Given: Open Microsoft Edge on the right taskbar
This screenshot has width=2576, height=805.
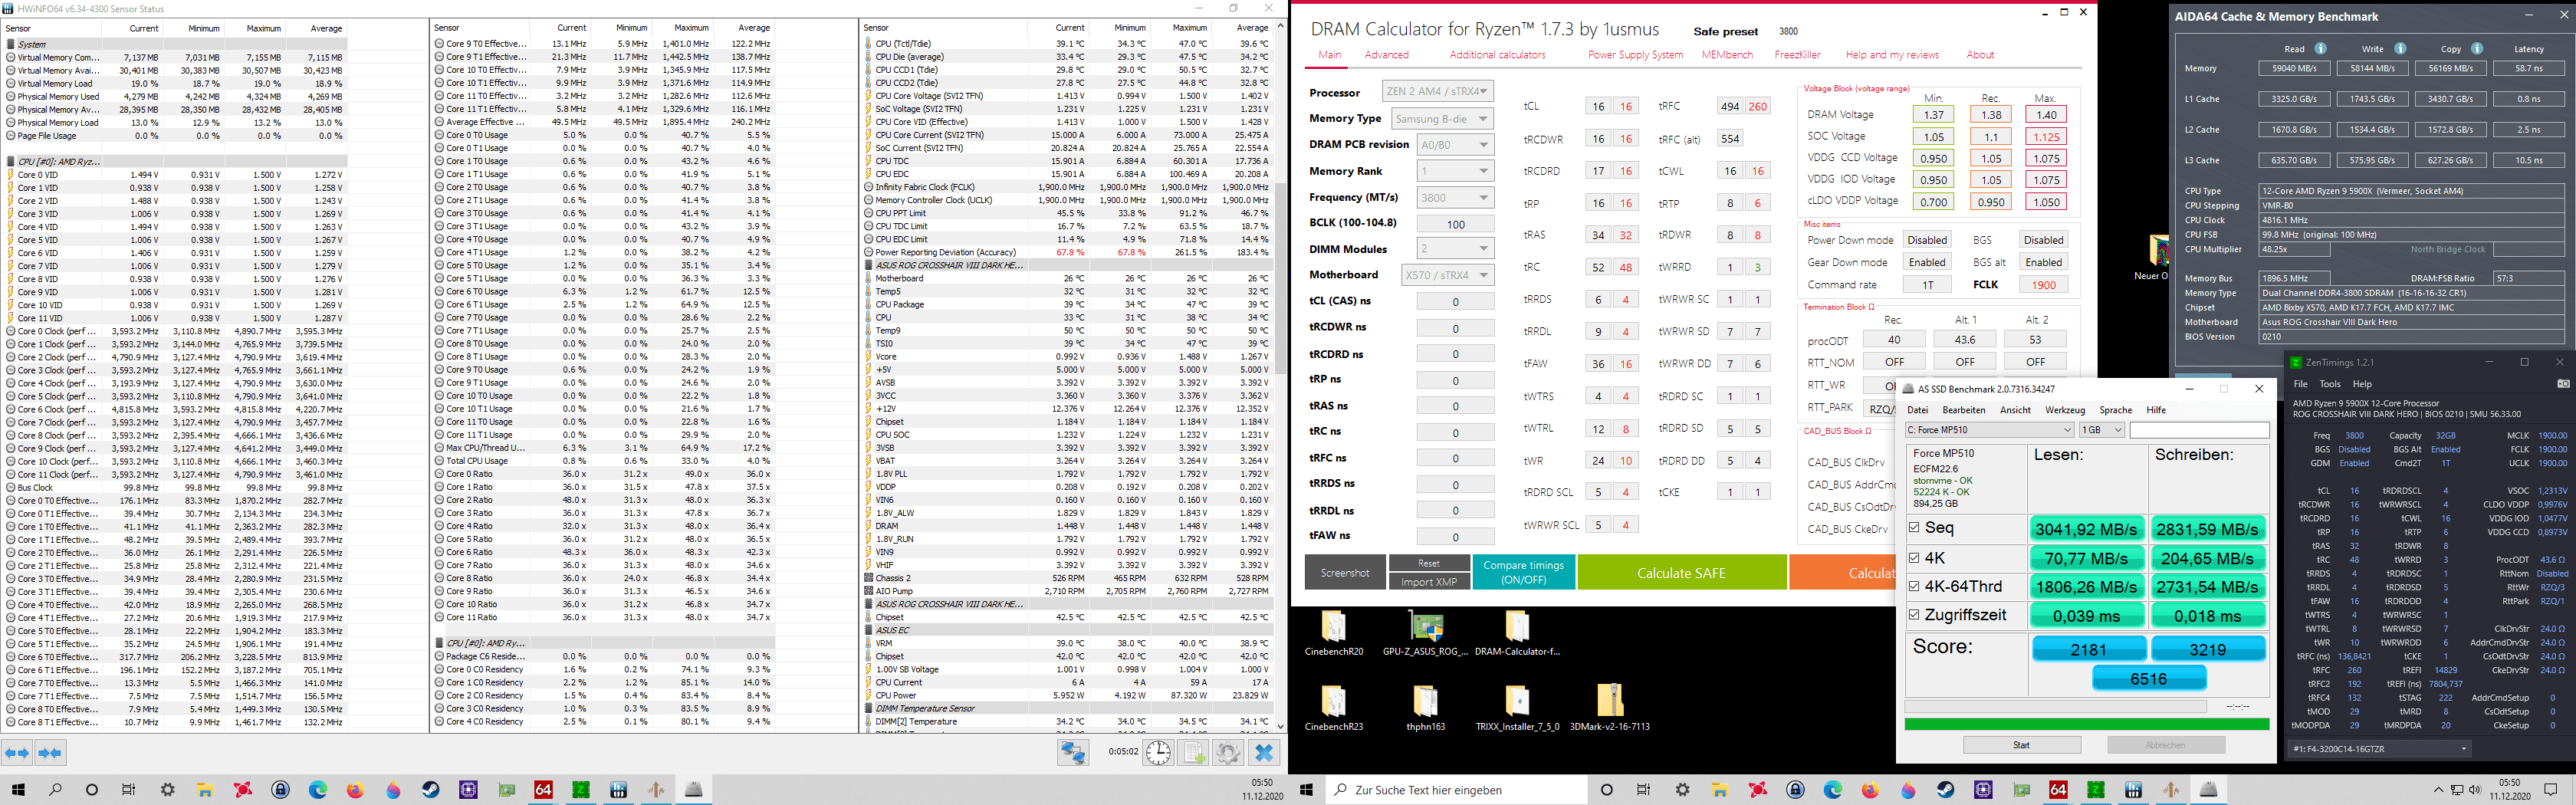Looking at the screenshot, I should [x=1833, y=790].
